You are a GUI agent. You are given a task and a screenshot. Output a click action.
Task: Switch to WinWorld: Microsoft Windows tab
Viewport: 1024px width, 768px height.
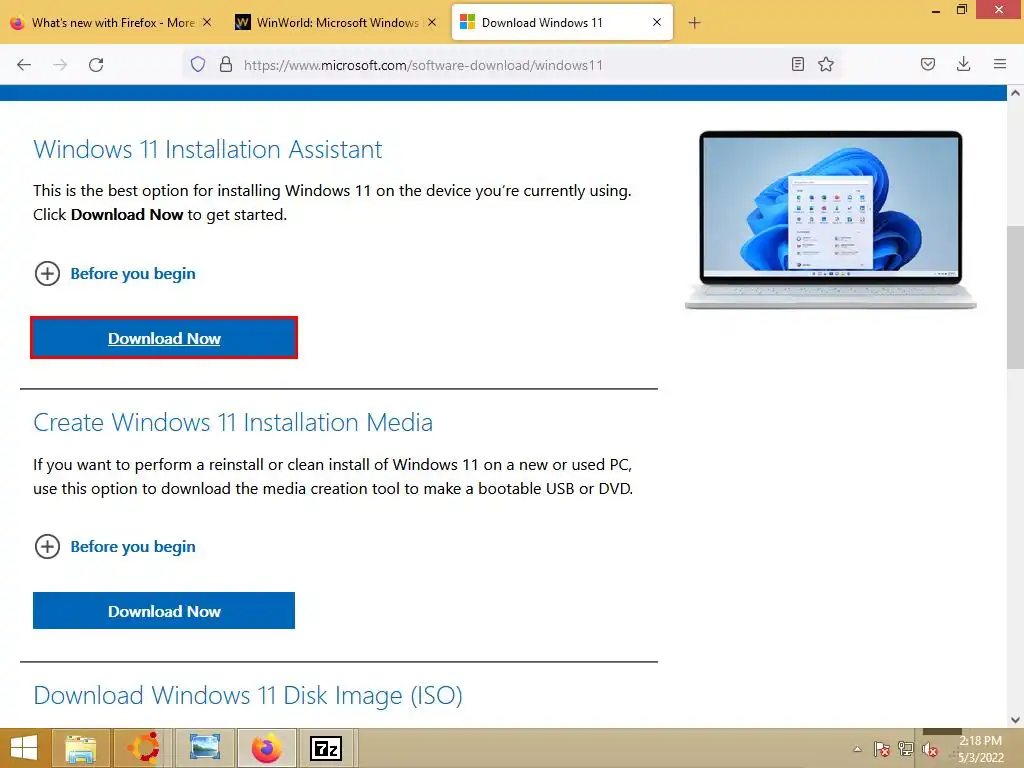click(x=336, y=23)
